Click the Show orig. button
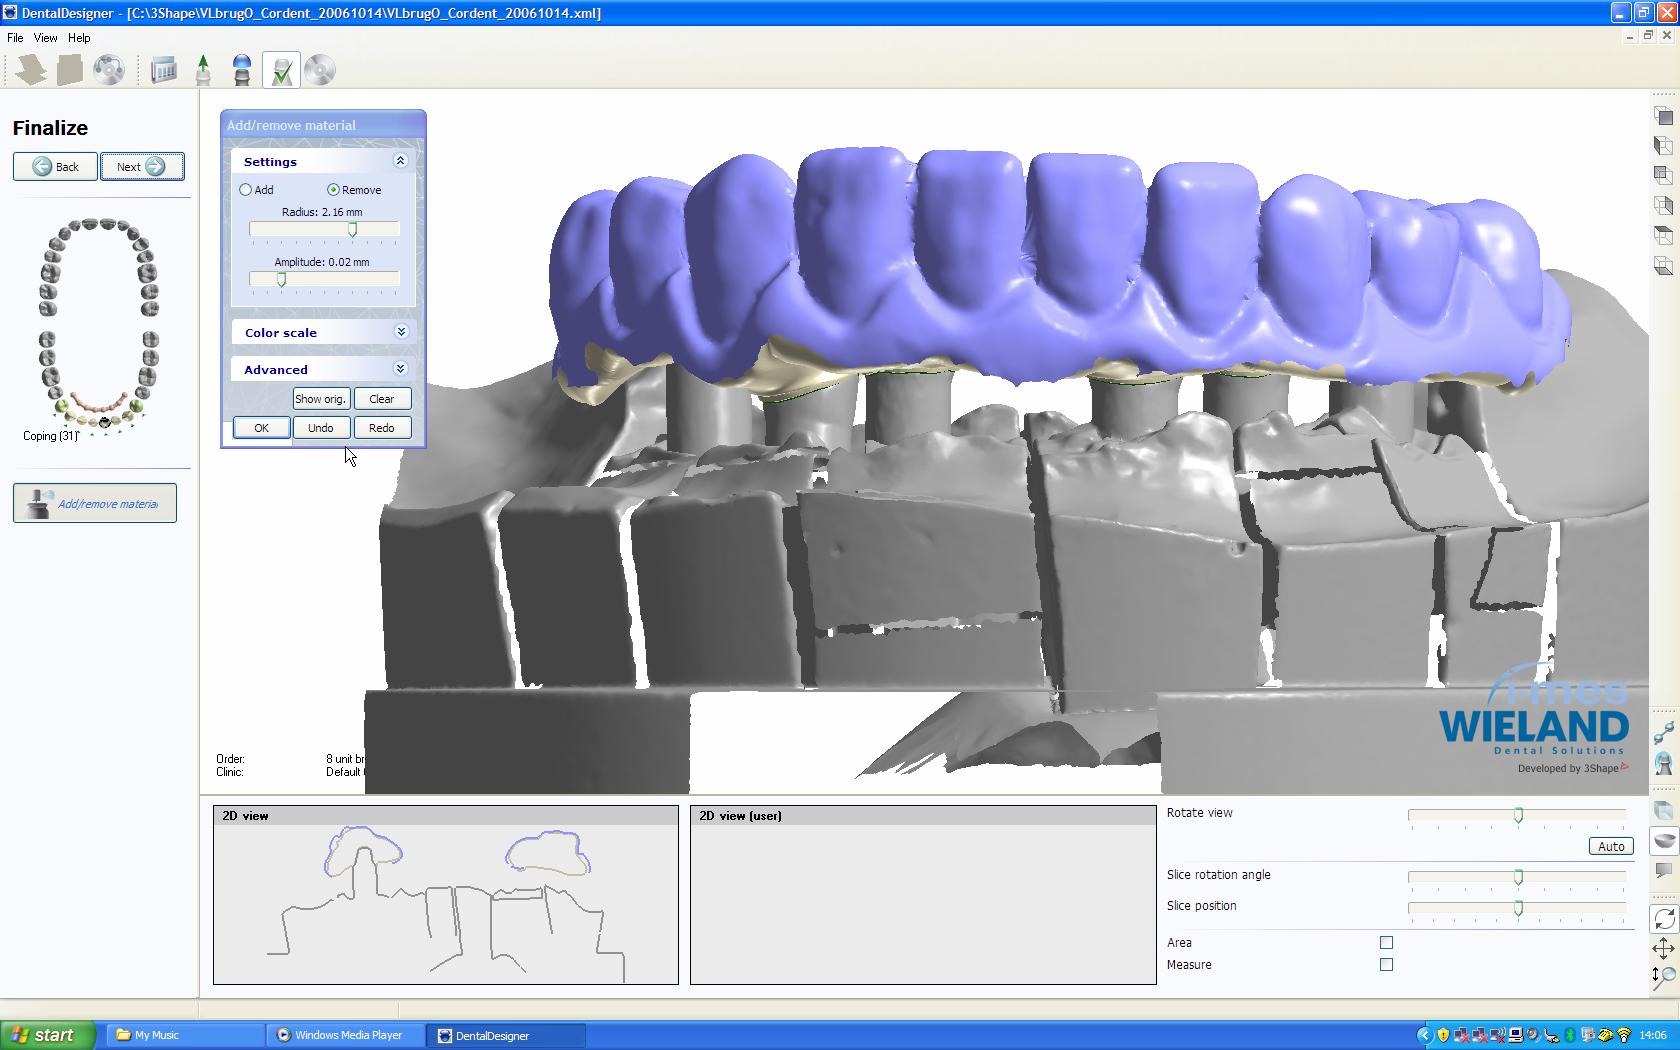Viewport: 1680px width, 1050px height. tap(320, 399)
